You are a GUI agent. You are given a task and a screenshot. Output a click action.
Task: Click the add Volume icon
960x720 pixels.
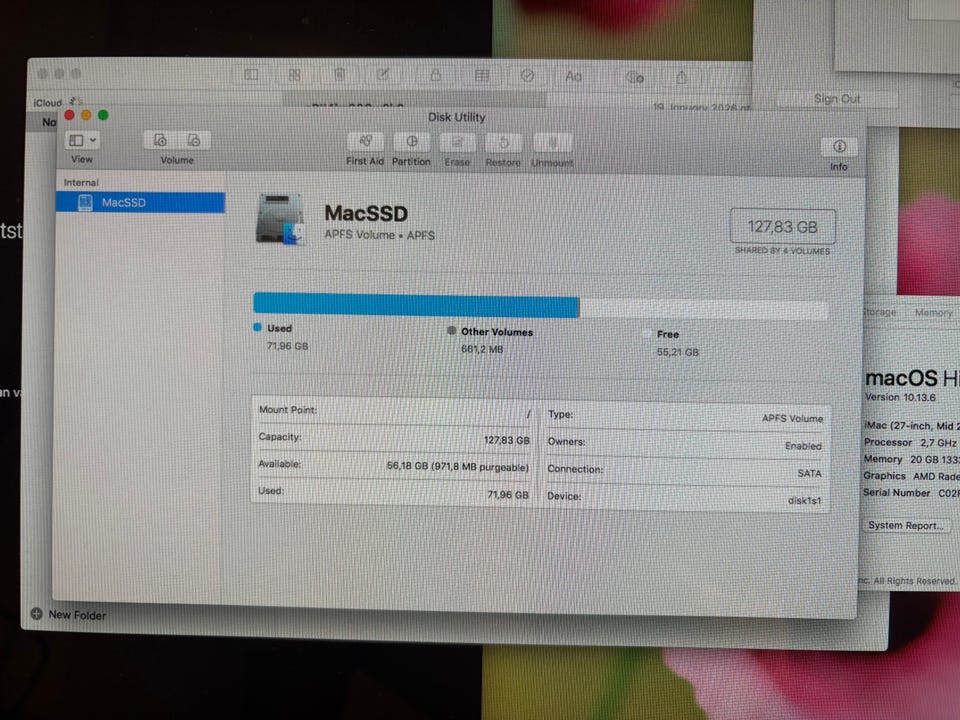tap(160, 140)
